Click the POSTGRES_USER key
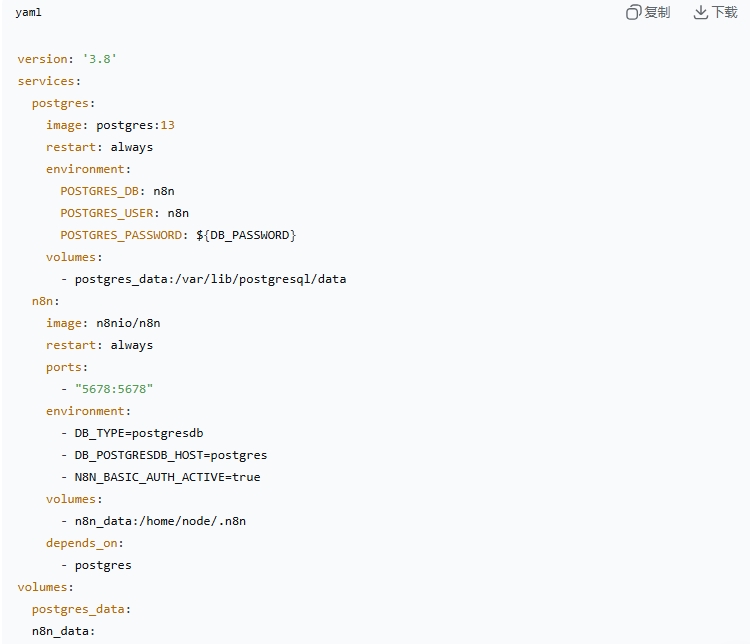This screenshot has width=750, height=644. coord(107,213)
